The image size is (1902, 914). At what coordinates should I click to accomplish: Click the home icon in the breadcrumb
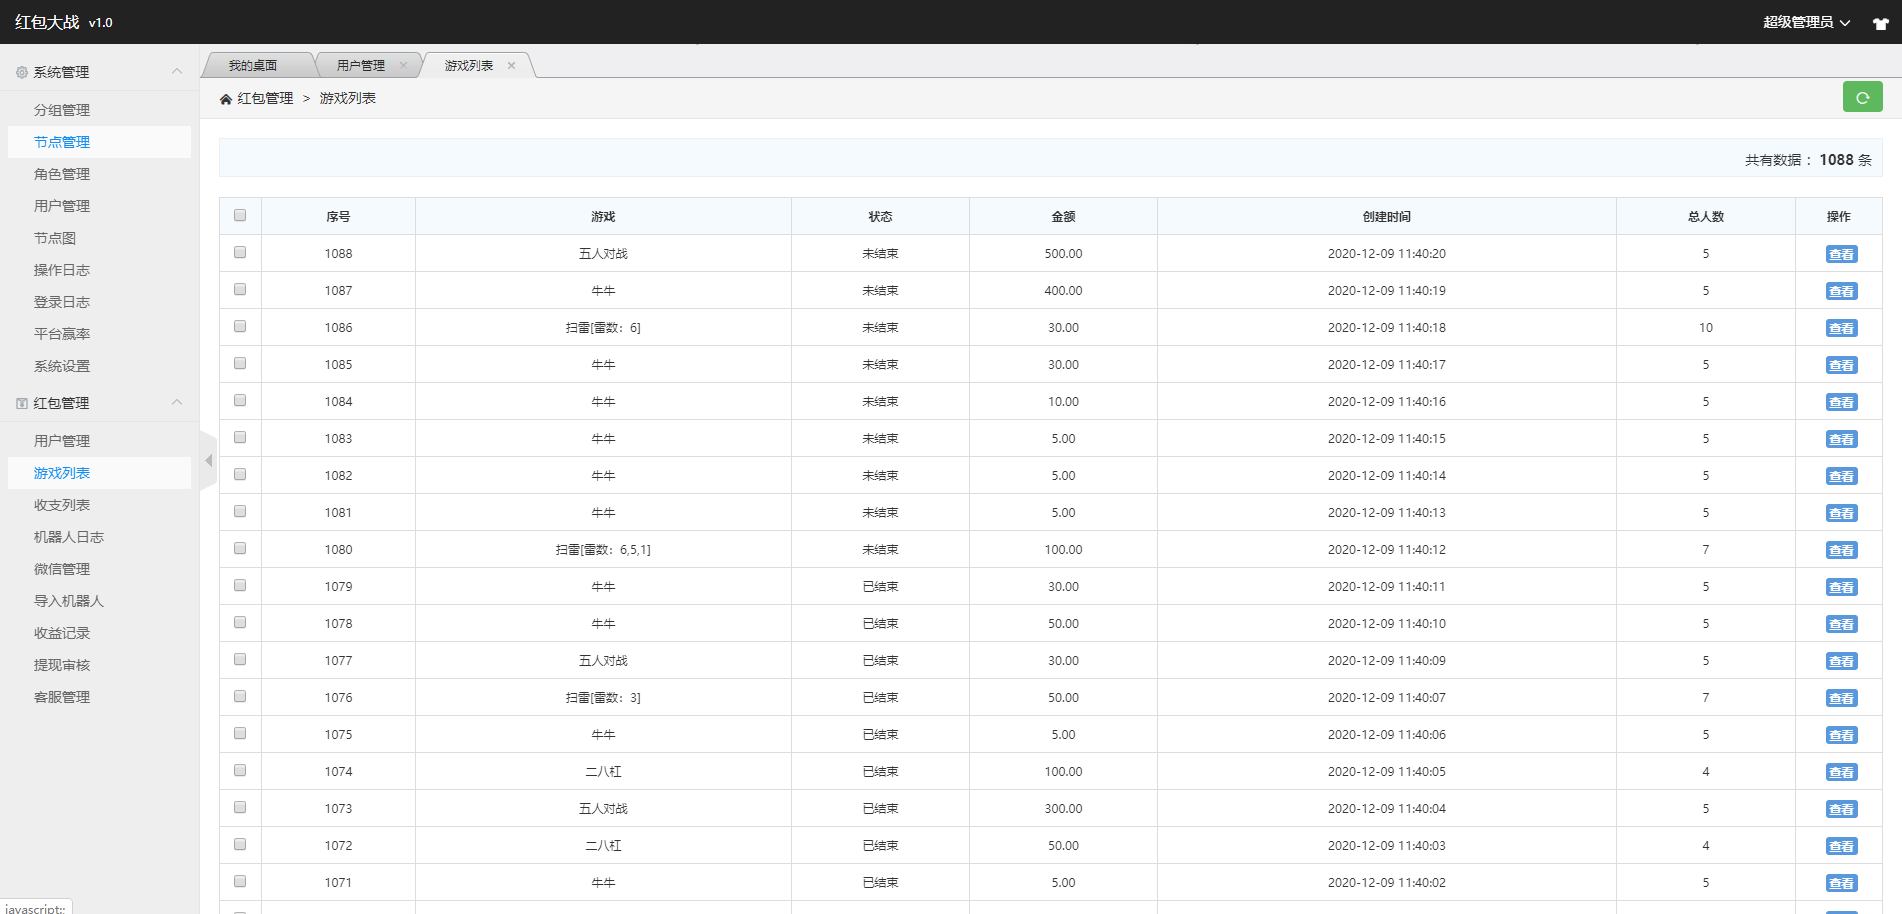[x=225, y=98]
